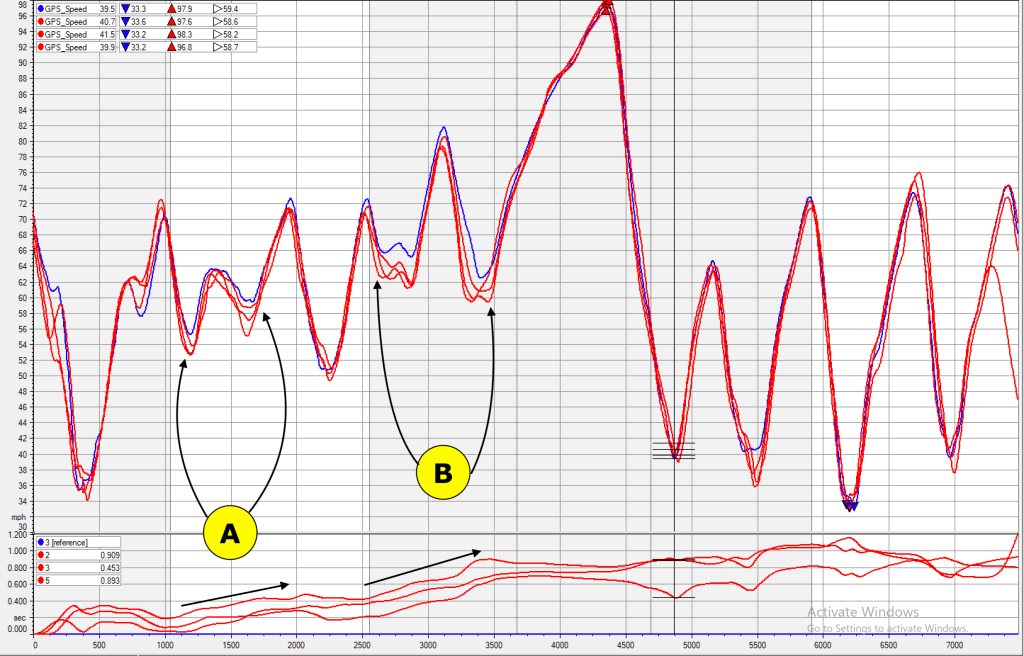Click the red maximum marker at the speed peak

pos(606,7)
